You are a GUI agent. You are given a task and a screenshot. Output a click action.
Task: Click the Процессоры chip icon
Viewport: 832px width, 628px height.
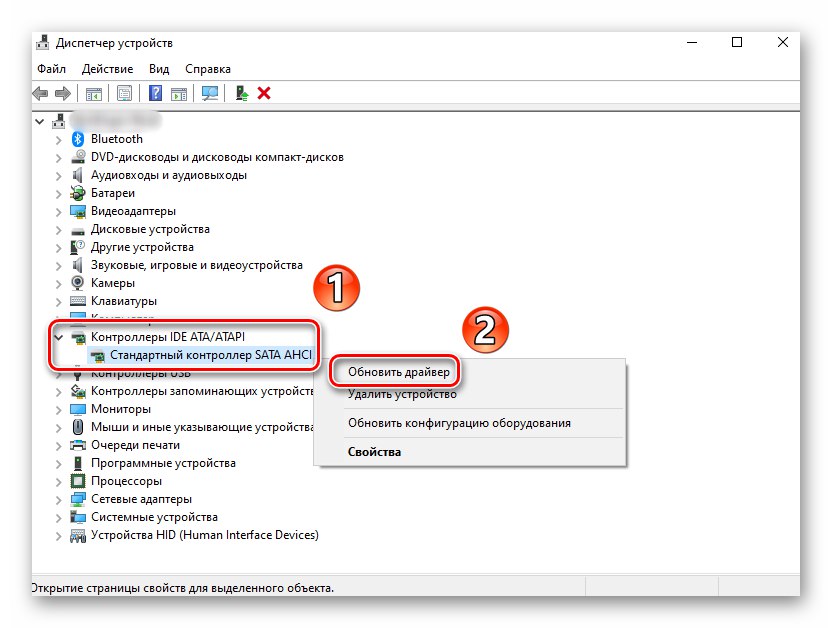tap(78, 481)
